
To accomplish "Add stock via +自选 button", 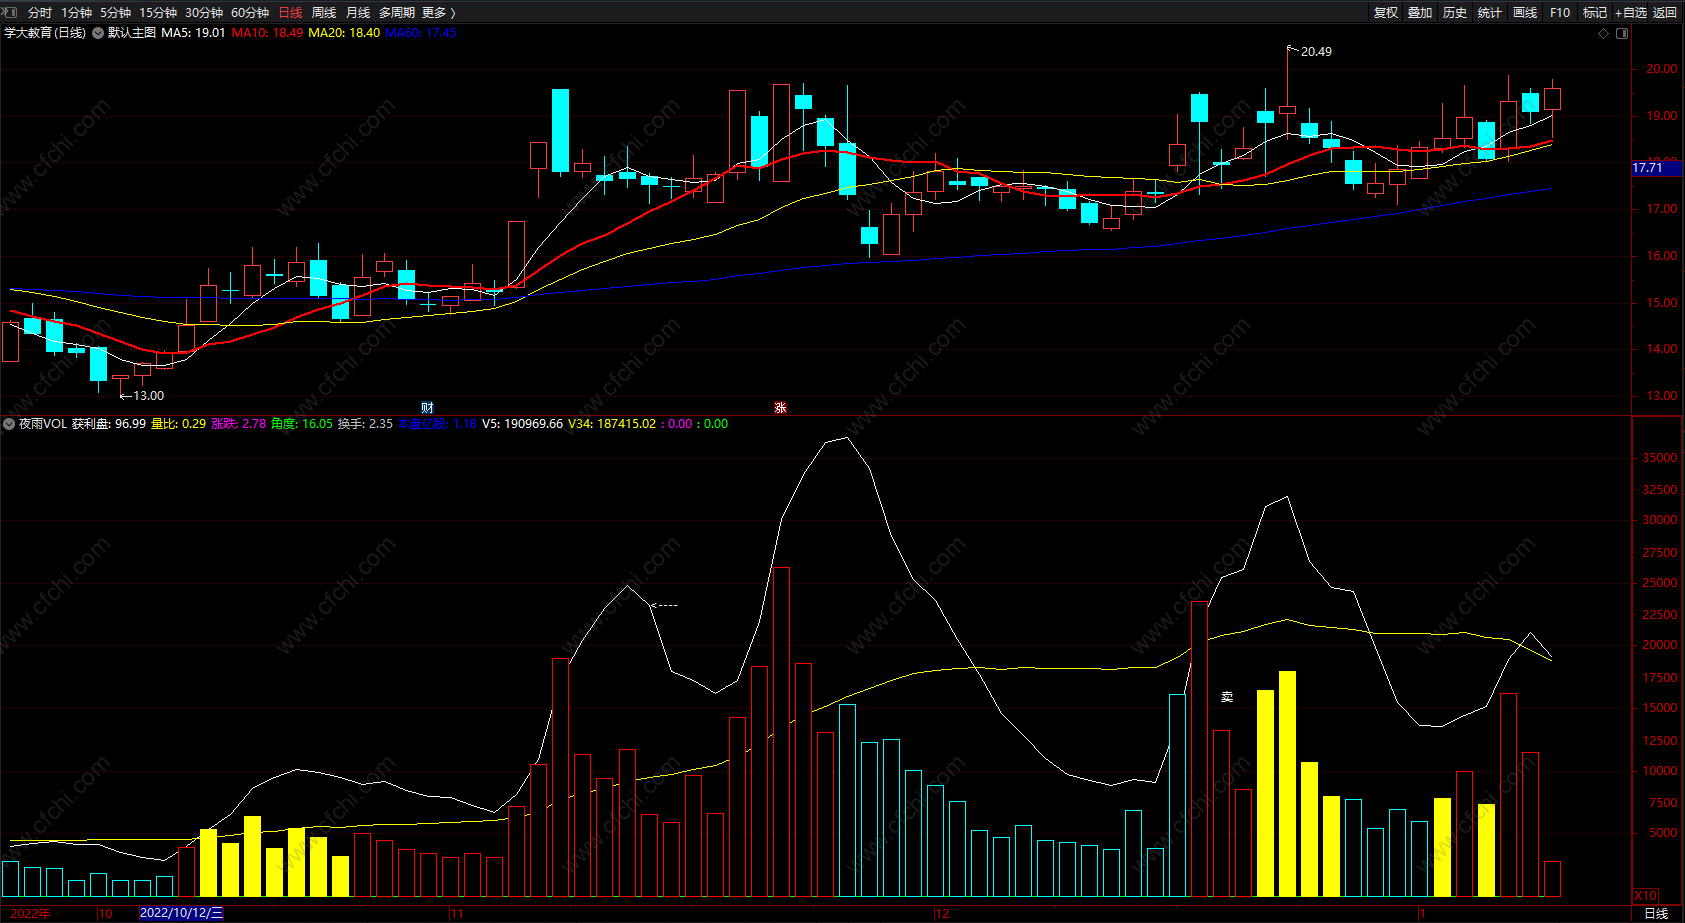I will coord(1630,12).
